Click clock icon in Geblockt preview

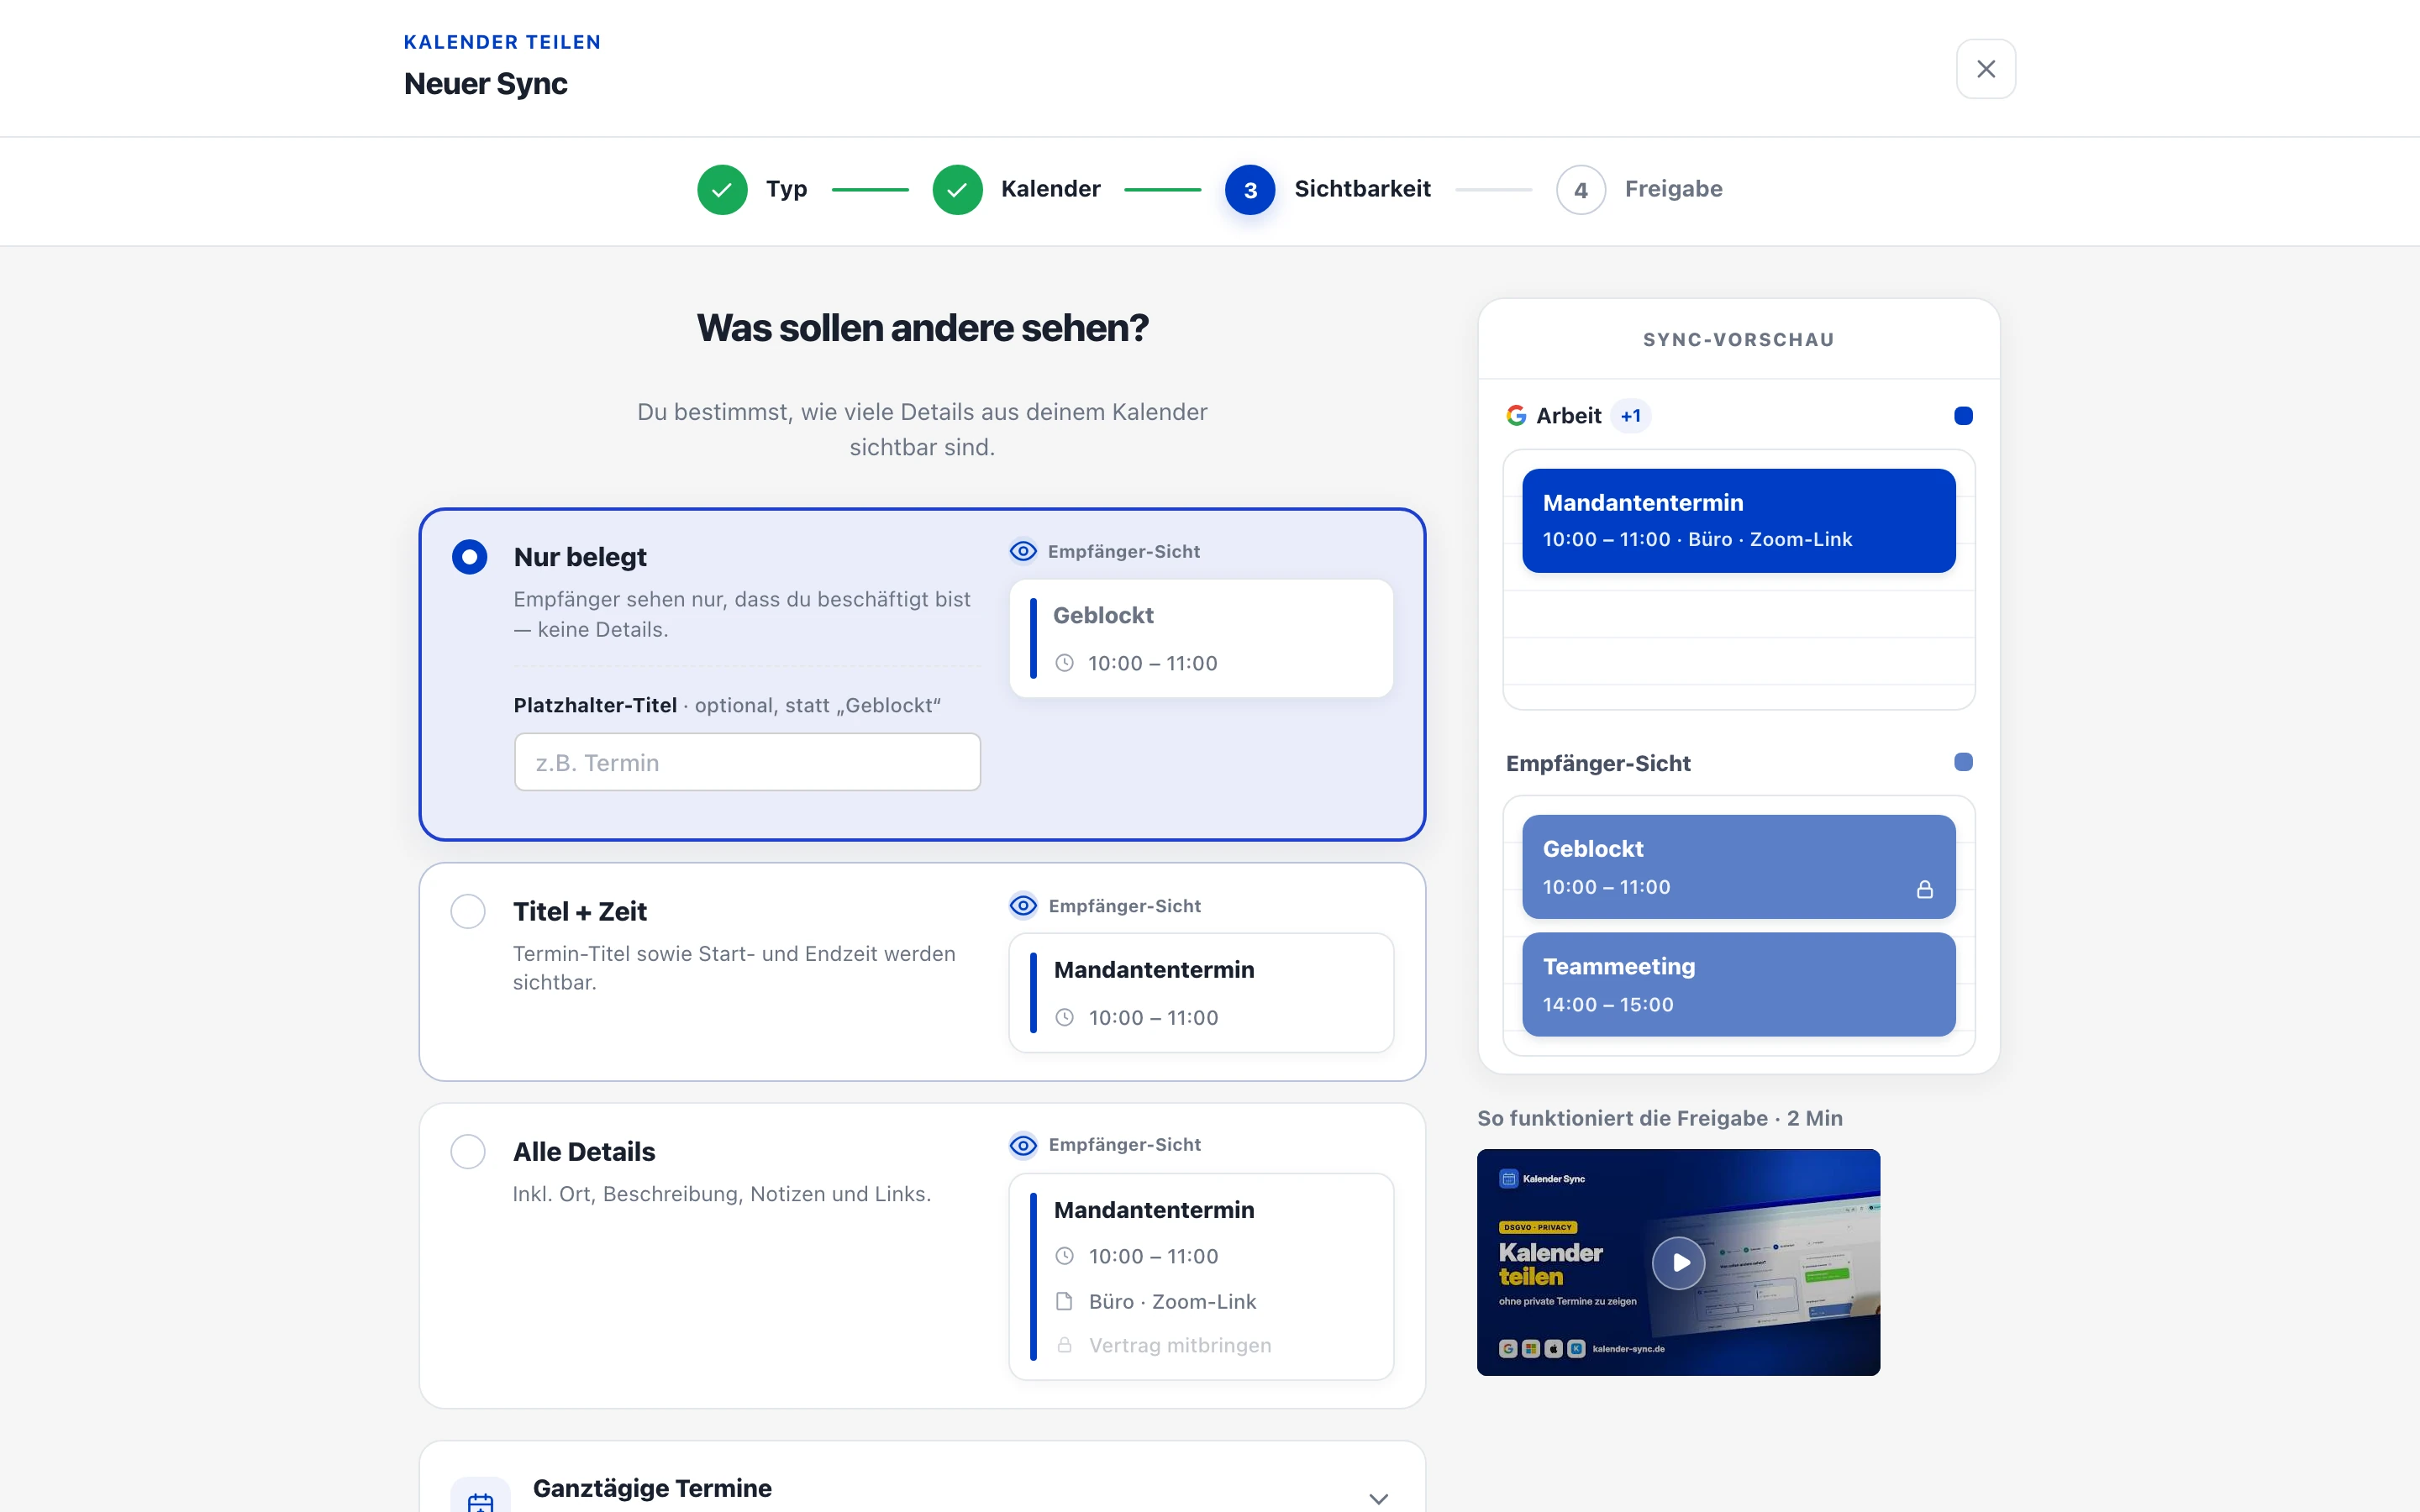1065,663
